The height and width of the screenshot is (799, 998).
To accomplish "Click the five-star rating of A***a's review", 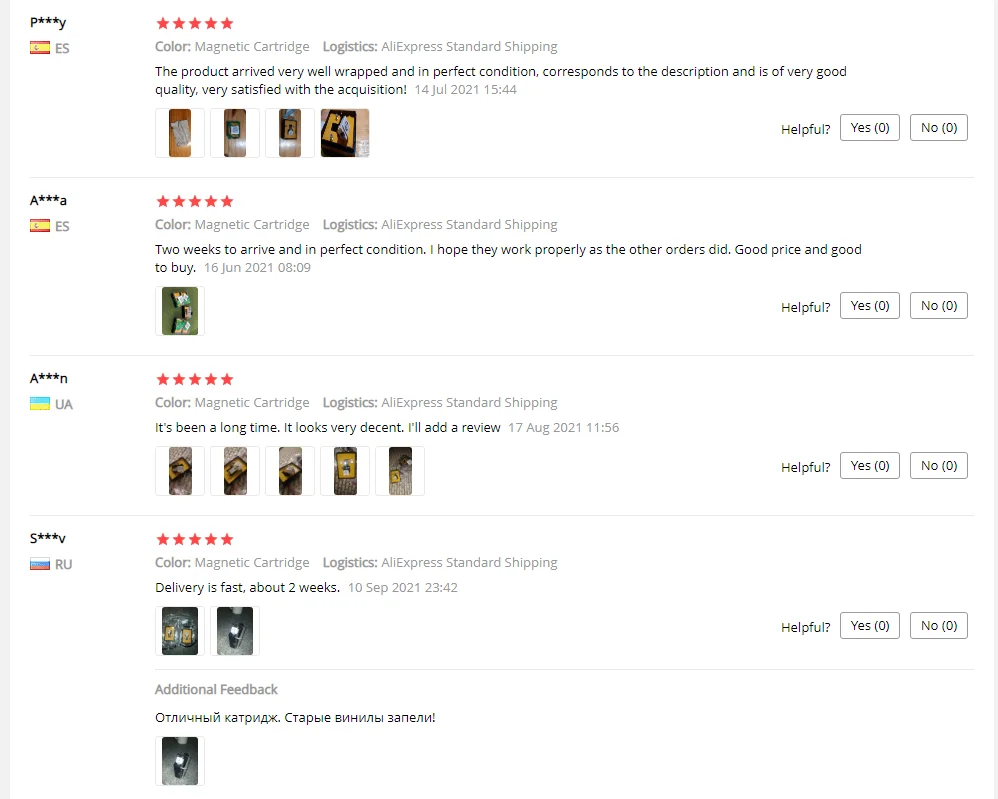I will (195, 201).
